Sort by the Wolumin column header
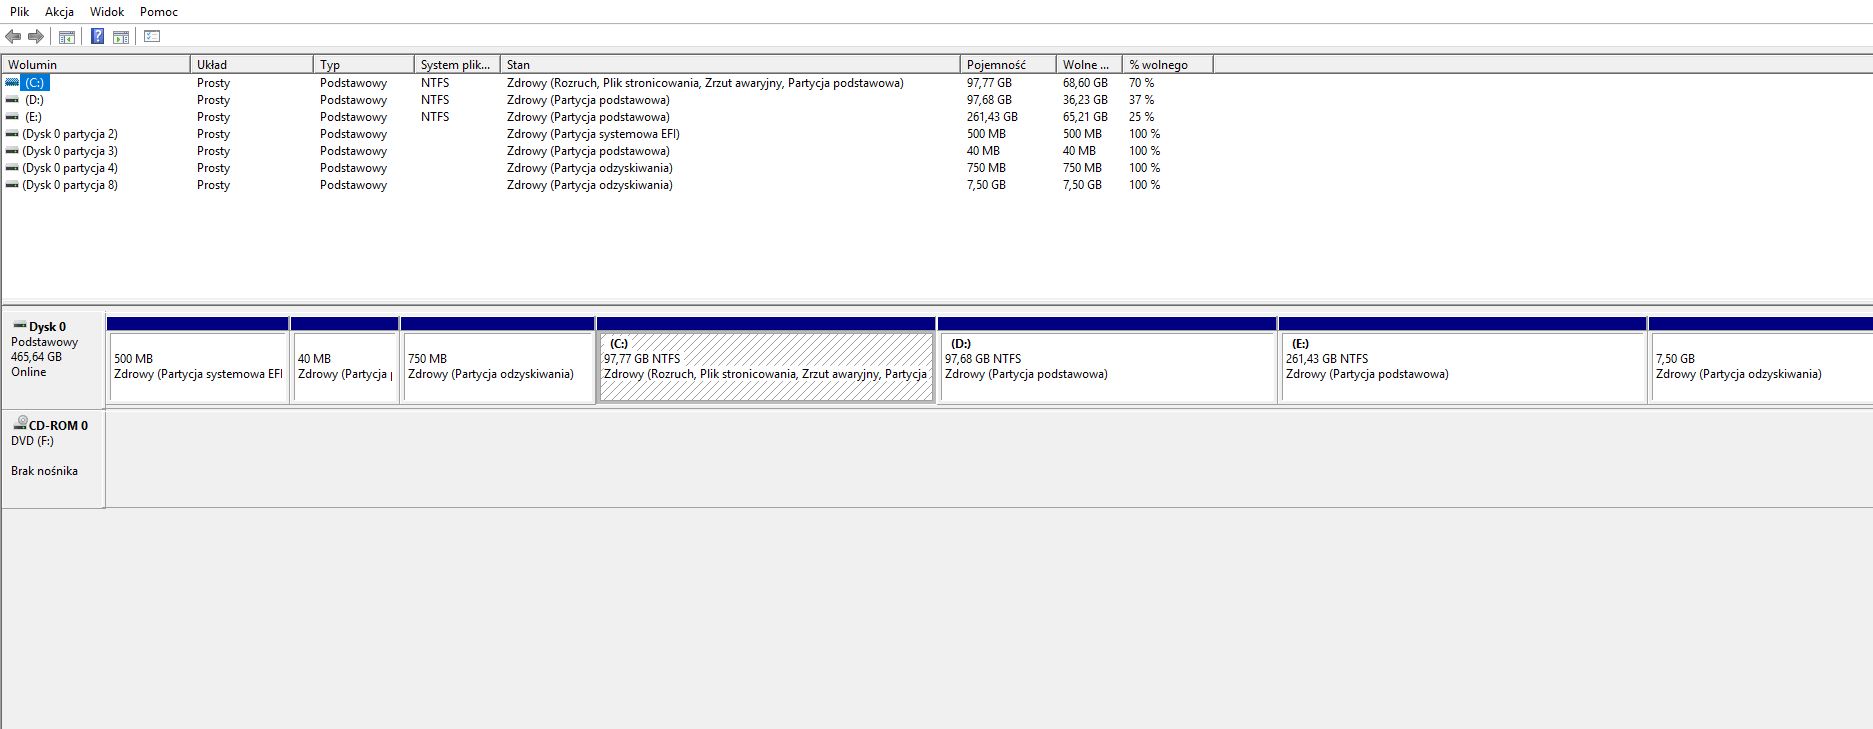1873x729 pixels. 96,64
